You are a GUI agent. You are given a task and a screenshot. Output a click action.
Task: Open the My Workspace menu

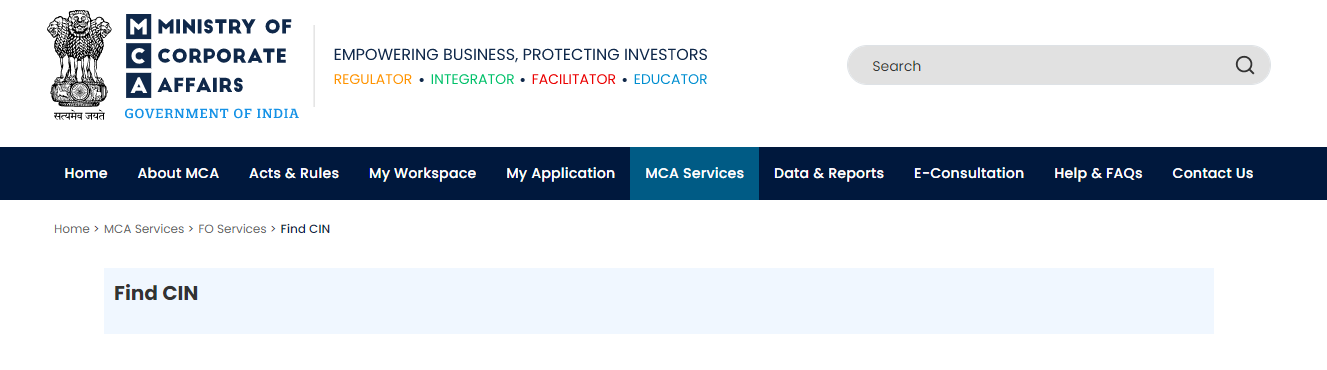tap(422, 173)
